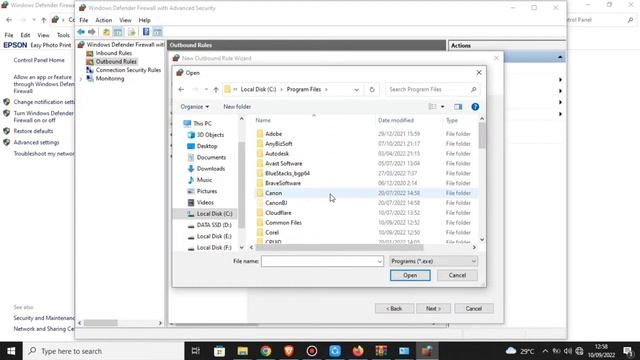Open Task View on the taskbar
Image resolution: width=640 pixels, height=360 pixels.
click(x=196, y=351)
